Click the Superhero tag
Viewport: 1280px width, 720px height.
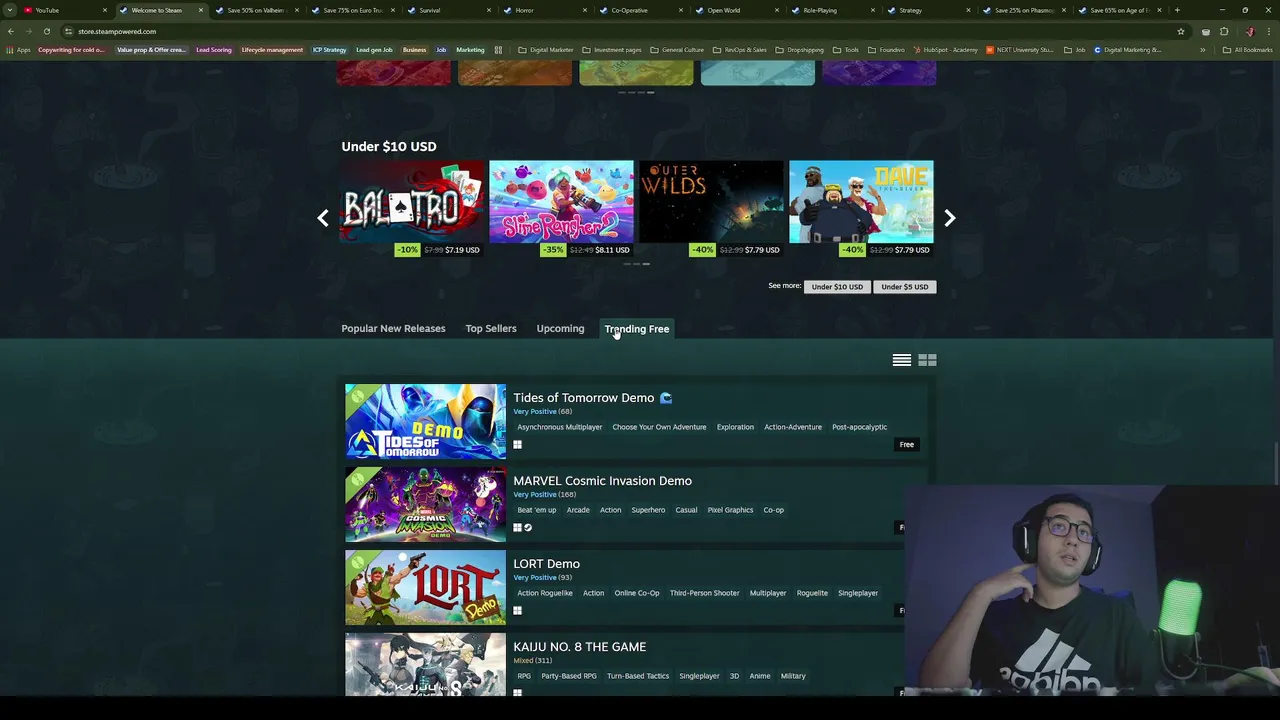(648, 510)
